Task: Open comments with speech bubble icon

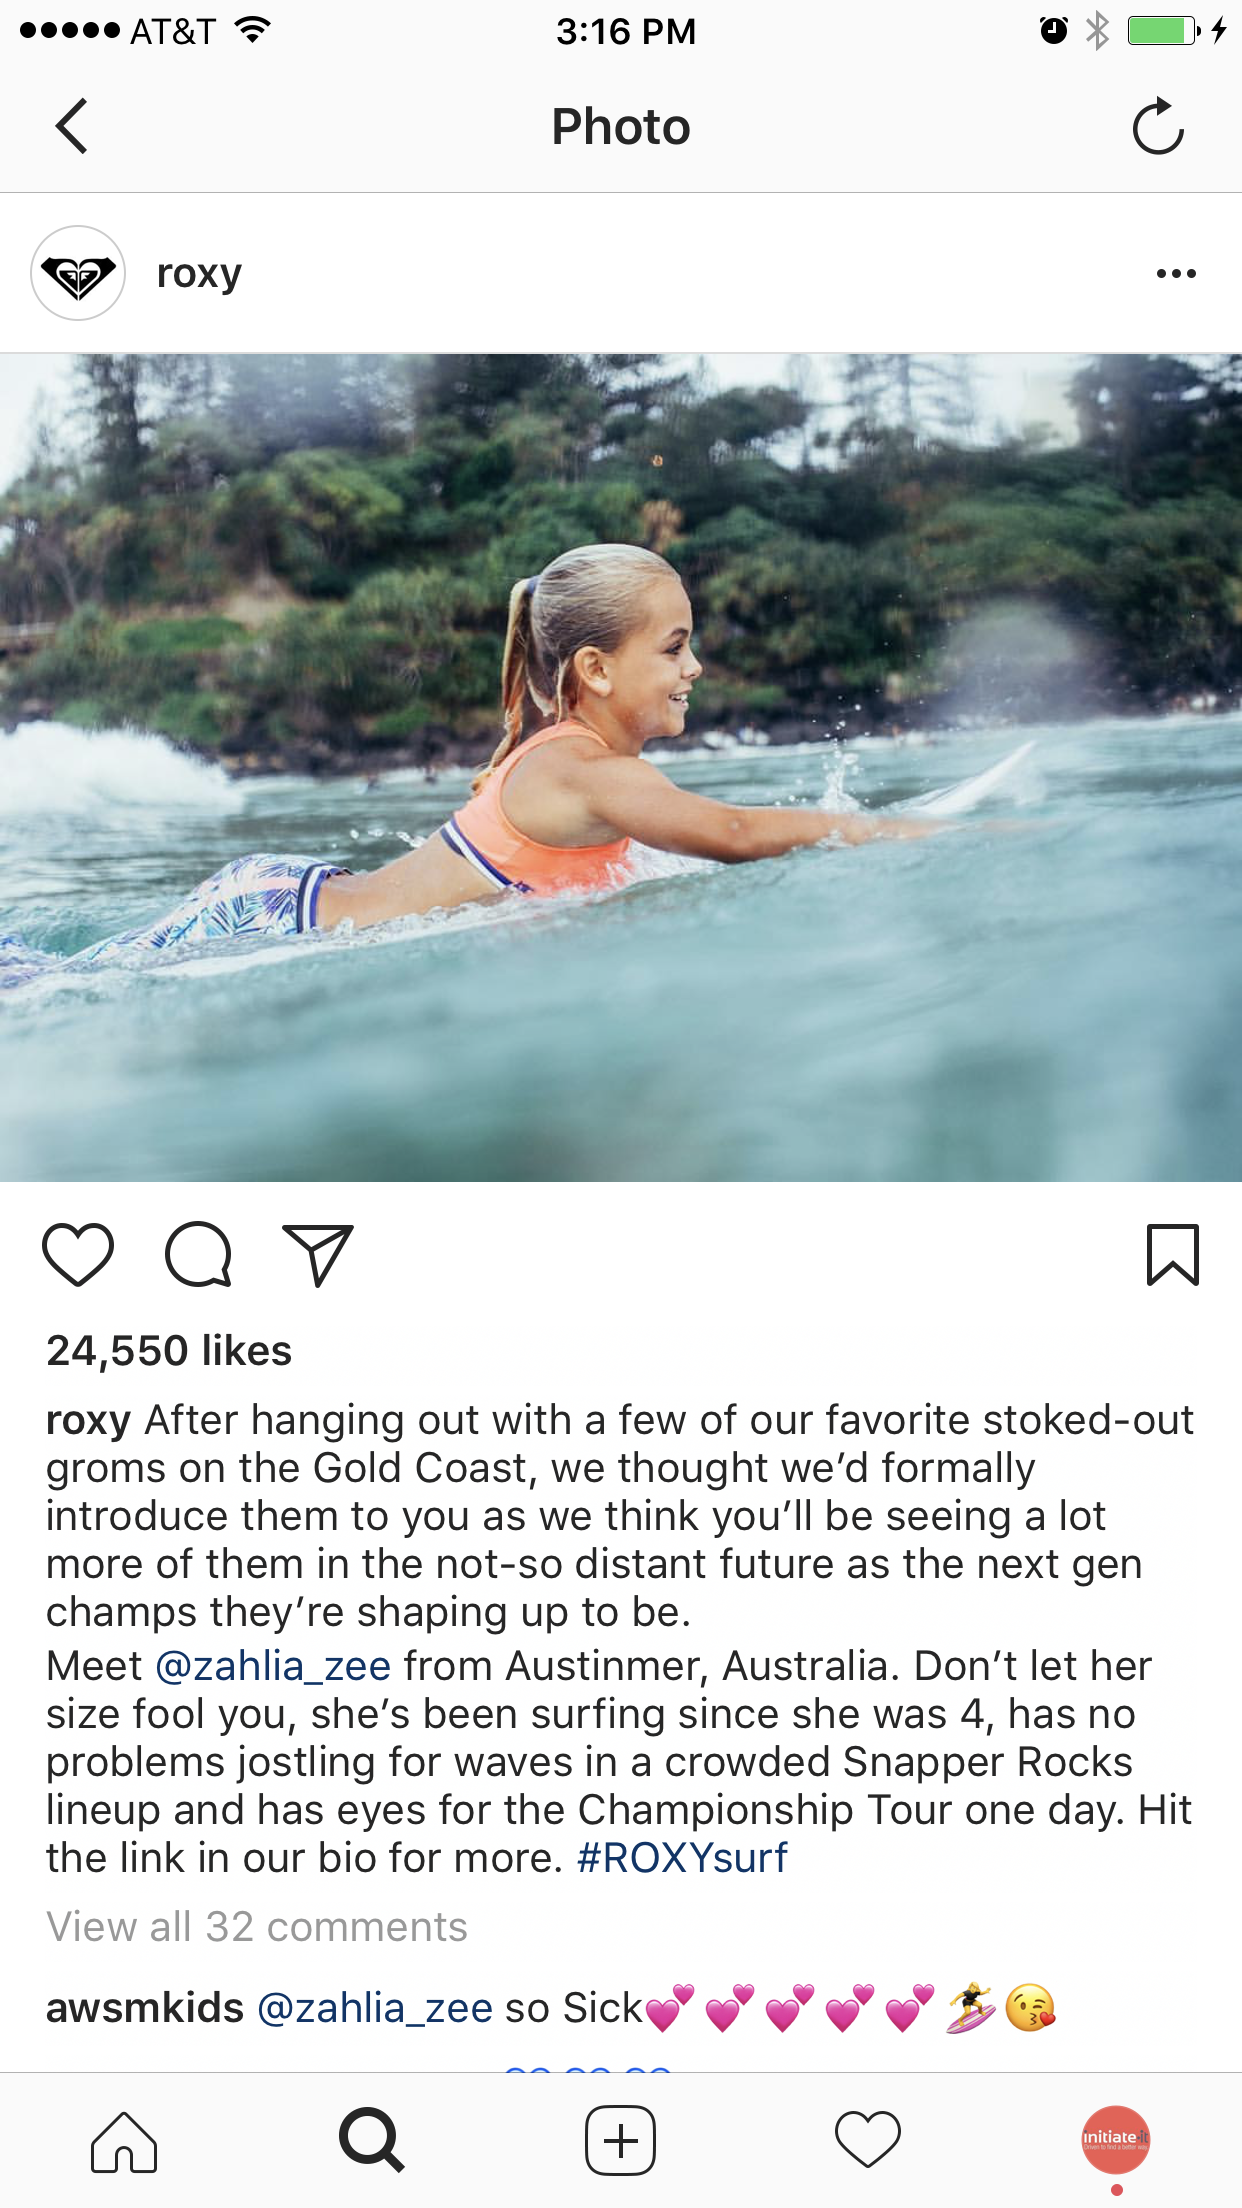Action: click(x=198, y=1254)
